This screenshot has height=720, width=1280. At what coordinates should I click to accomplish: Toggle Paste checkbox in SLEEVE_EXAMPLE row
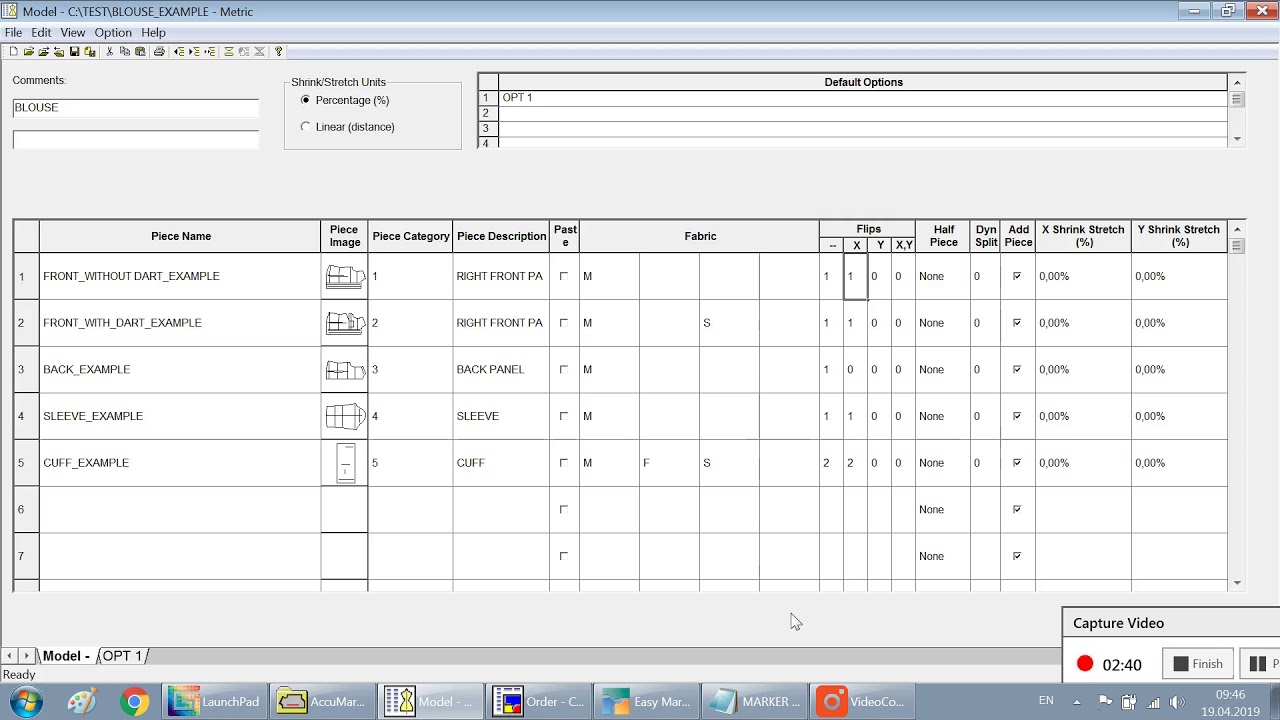[x=563, y=416]
